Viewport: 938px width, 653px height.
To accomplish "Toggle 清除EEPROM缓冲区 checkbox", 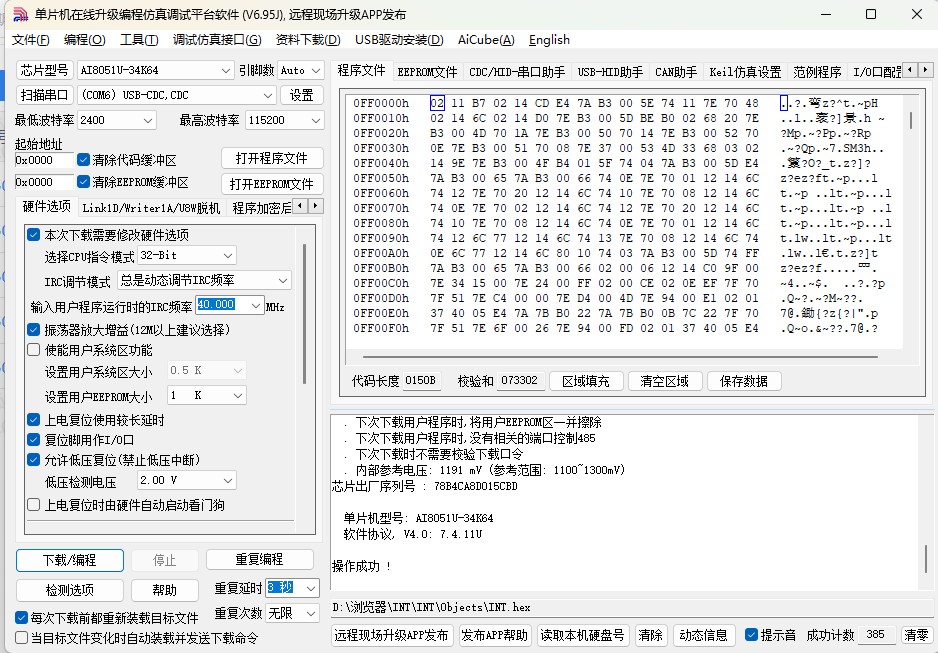I will 84,182.
